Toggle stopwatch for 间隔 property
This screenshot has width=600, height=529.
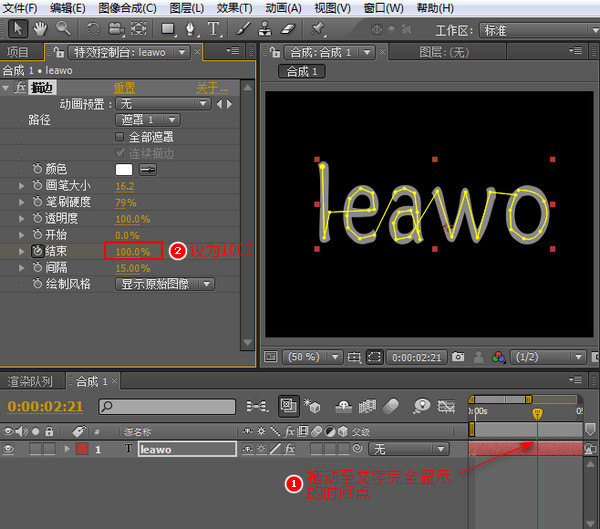point(37,267)
